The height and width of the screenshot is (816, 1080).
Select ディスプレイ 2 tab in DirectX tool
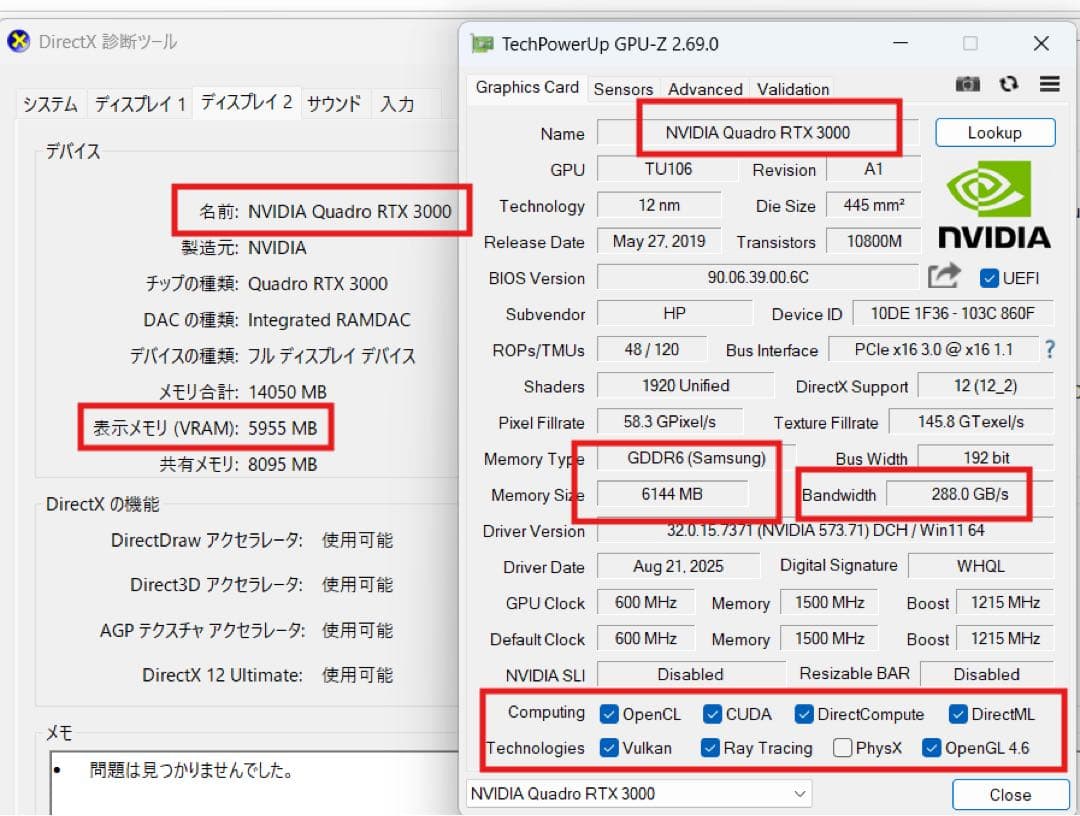pos(247,103)
